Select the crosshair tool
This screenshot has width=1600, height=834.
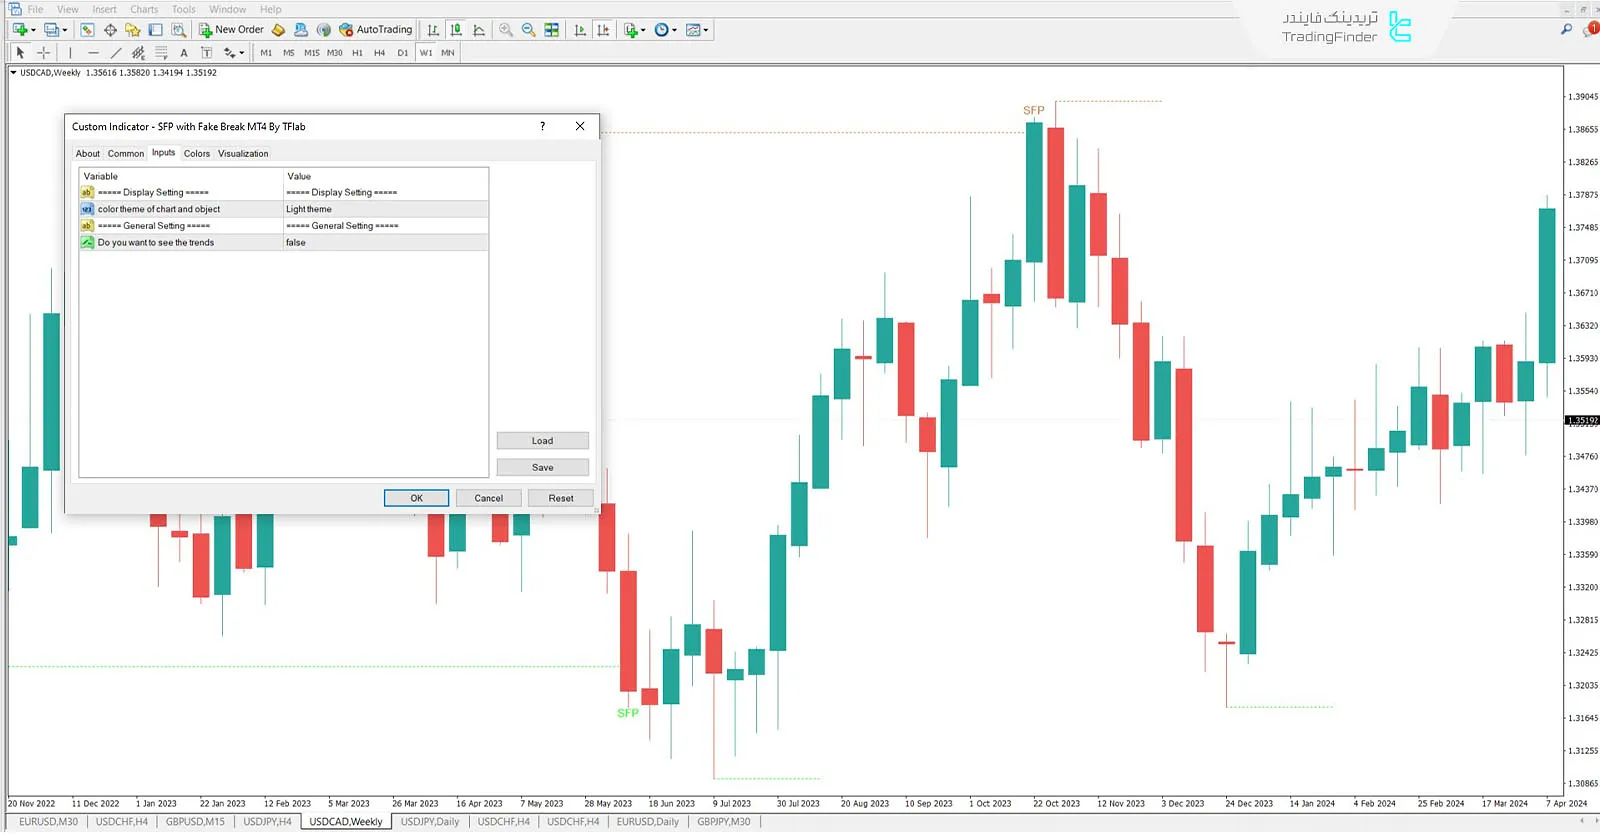click(x=43, y=53)
